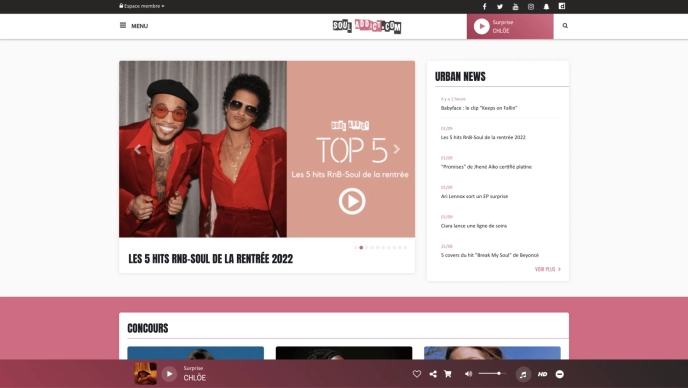
Task: Click the music note icon in player
Action: pos(523,374)
